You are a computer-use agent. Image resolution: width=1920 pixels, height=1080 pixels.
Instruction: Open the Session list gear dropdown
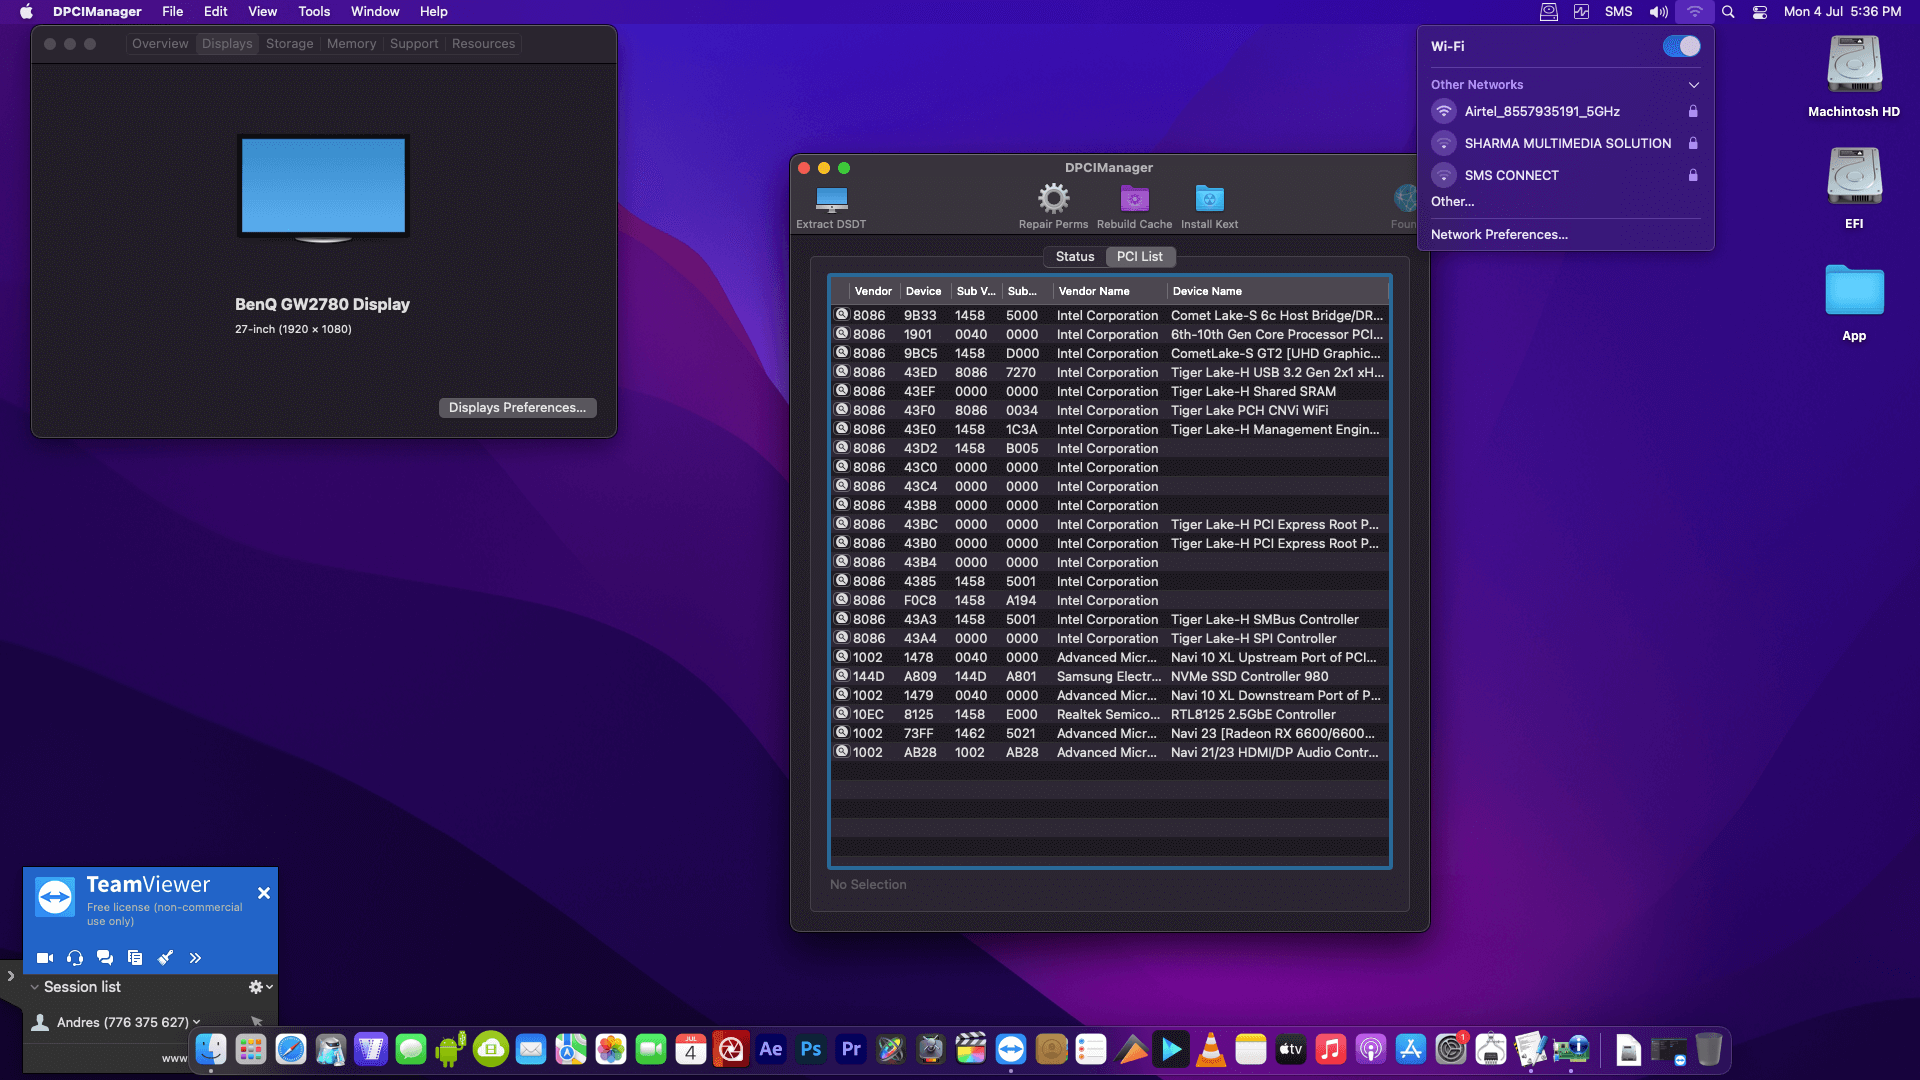click(x=260, y=987)
